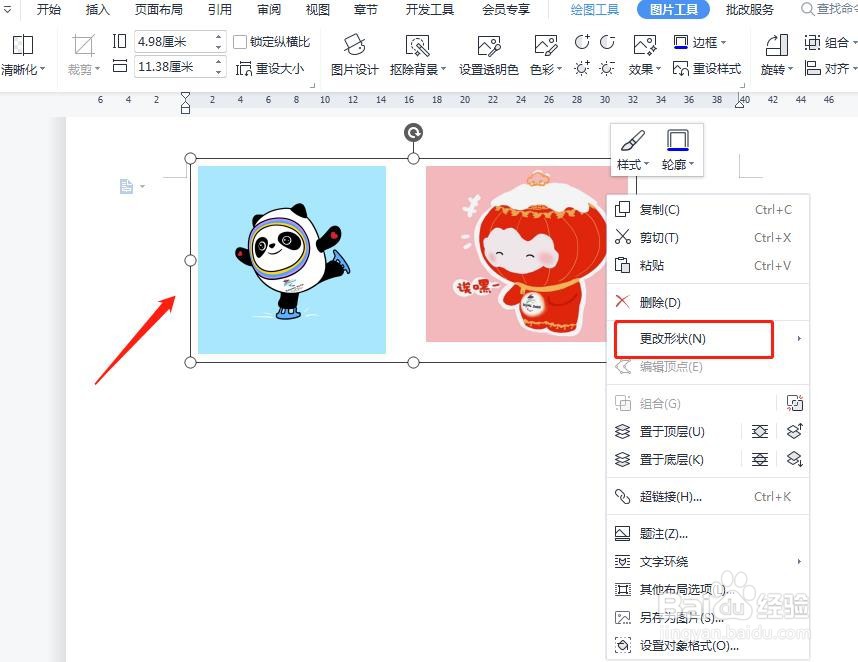This screenshot has width=858, height=662.
Task: Expand the 抠除背景 dropdown arrow
Action: point(443,70)
